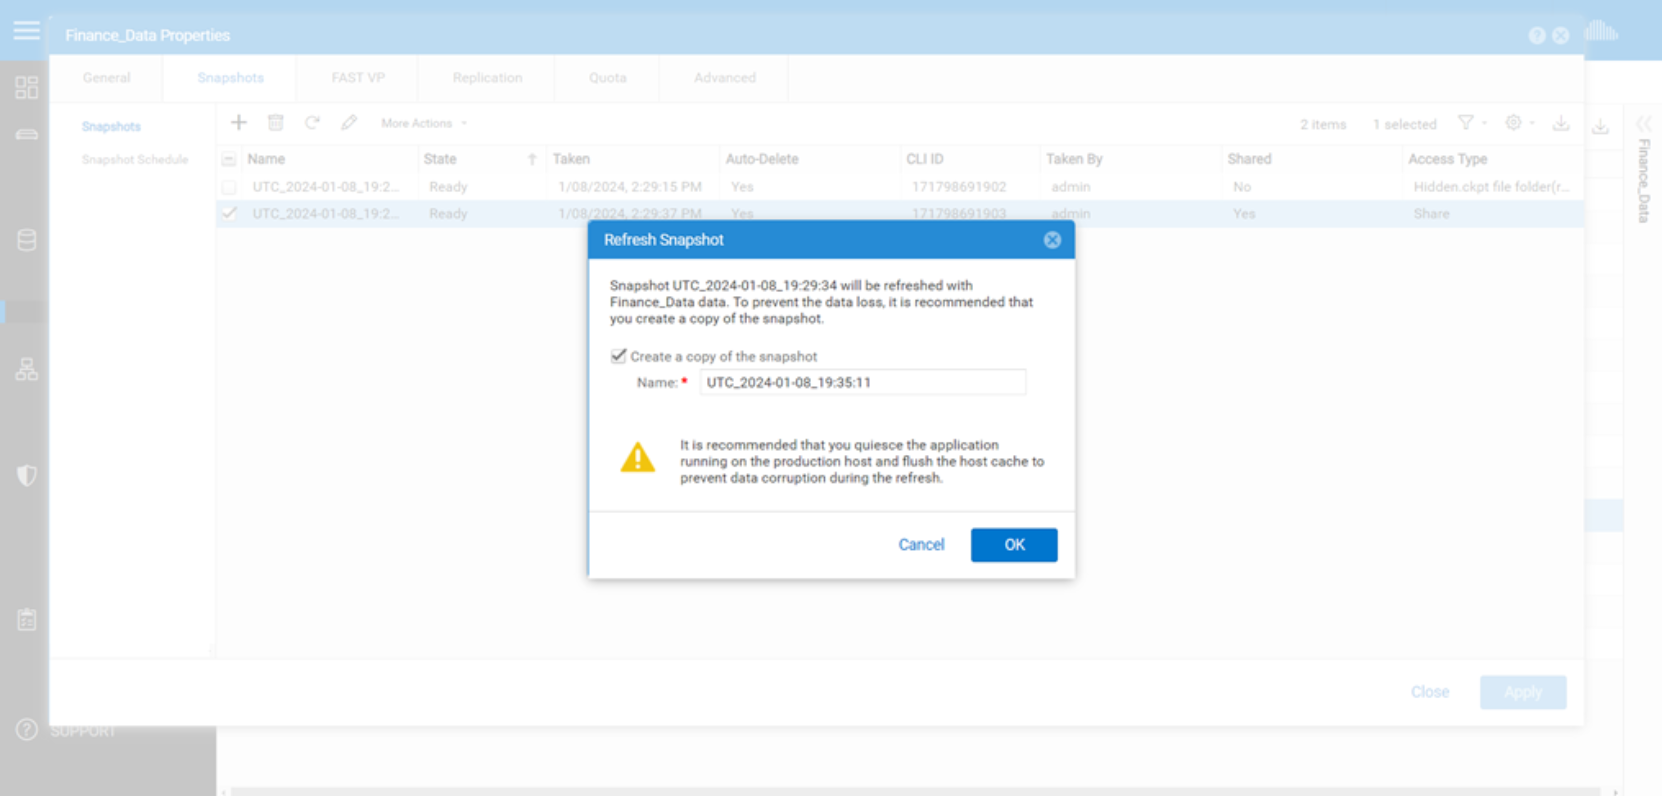The image size is (1663, 796).
Task: Toggle the select-all checkbox in table header
Action: click(229, 159)
